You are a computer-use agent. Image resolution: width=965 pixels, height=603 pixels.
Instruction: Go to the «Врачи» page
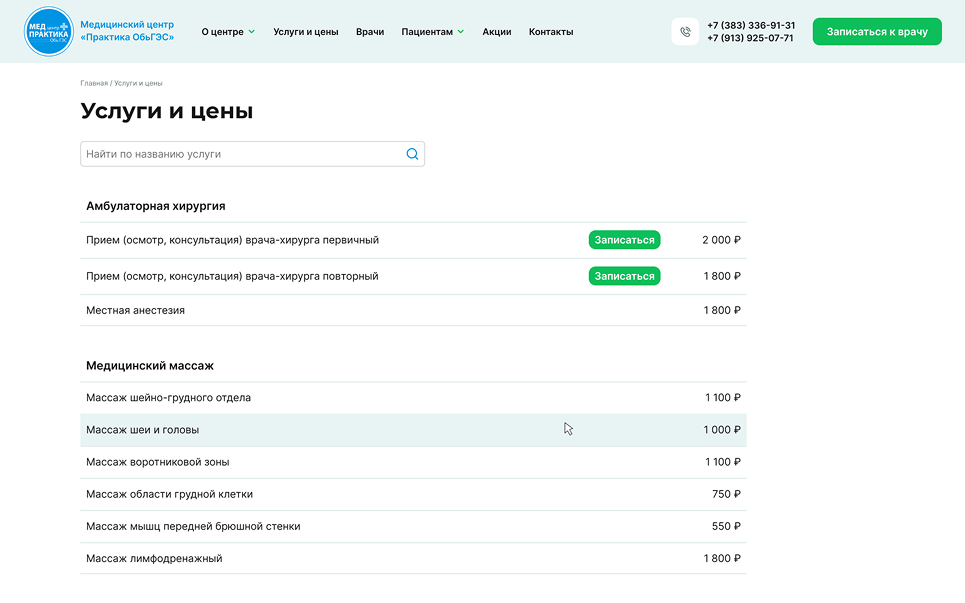coord(370,32)
